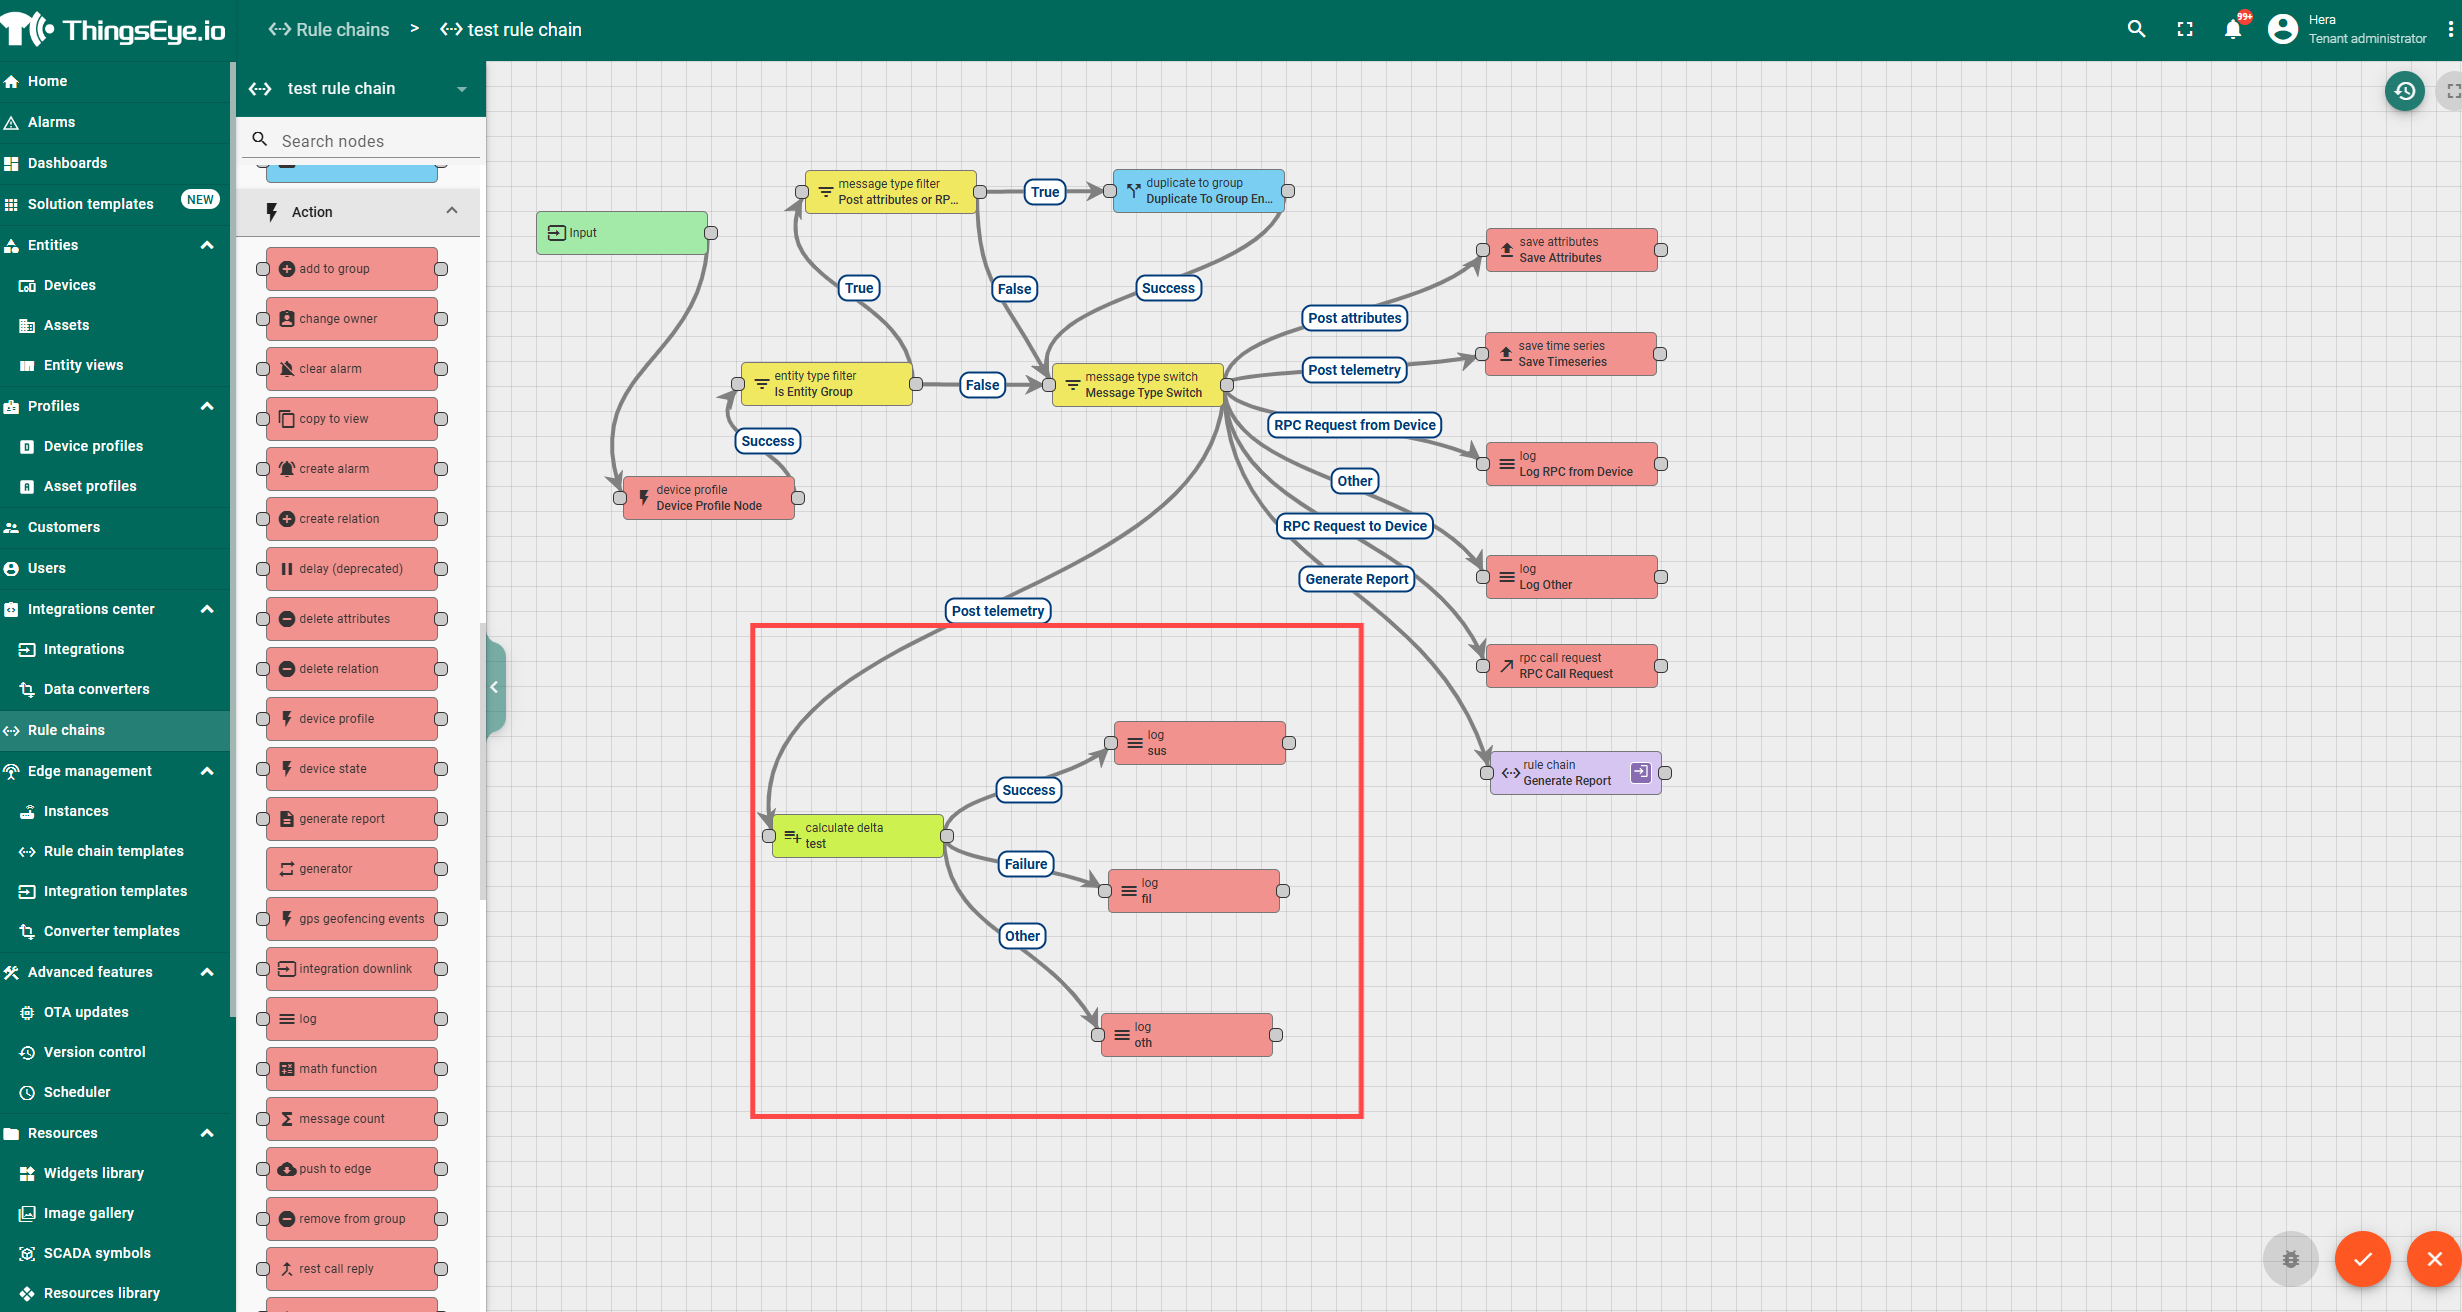This screenshot has height=1312, width=2462.
Task: Collapse the Action nodes section
Action: click(452, 211)
